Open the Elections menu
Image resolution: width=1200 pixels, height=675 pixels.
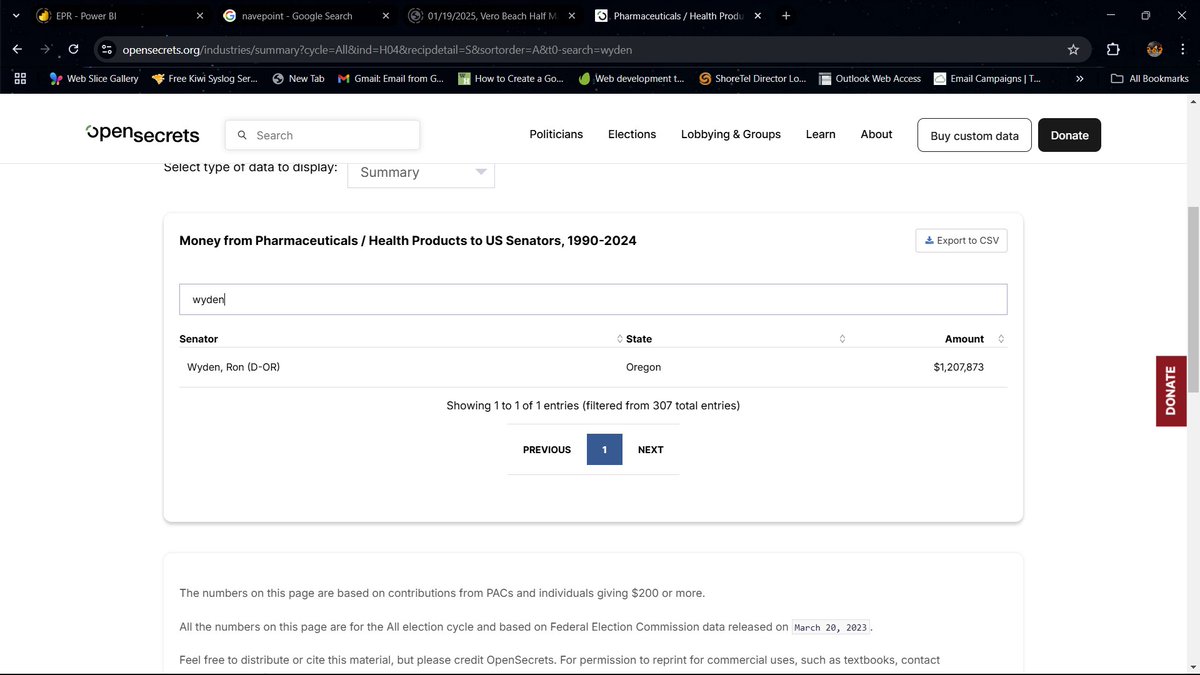point(632,134)
